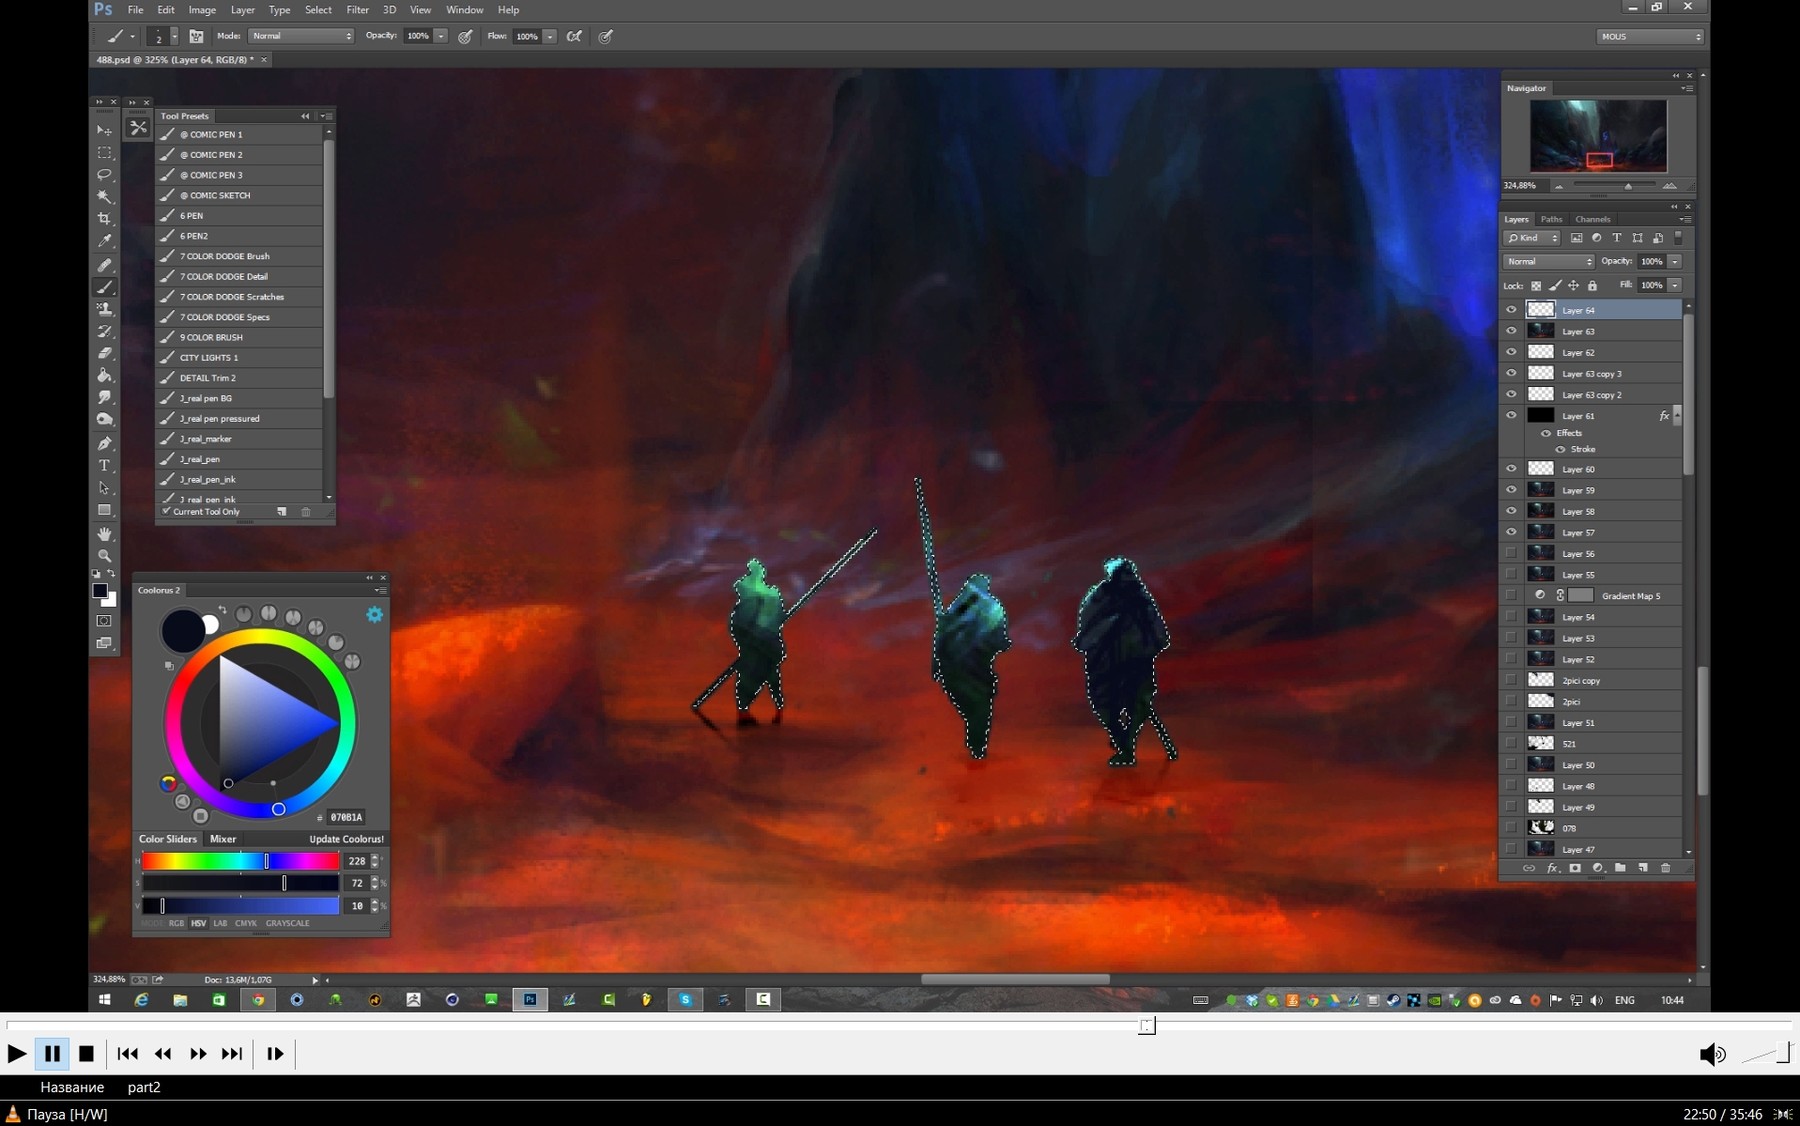Select the Lasso tool
The image size is (1800, 1126).
[104, 175]
